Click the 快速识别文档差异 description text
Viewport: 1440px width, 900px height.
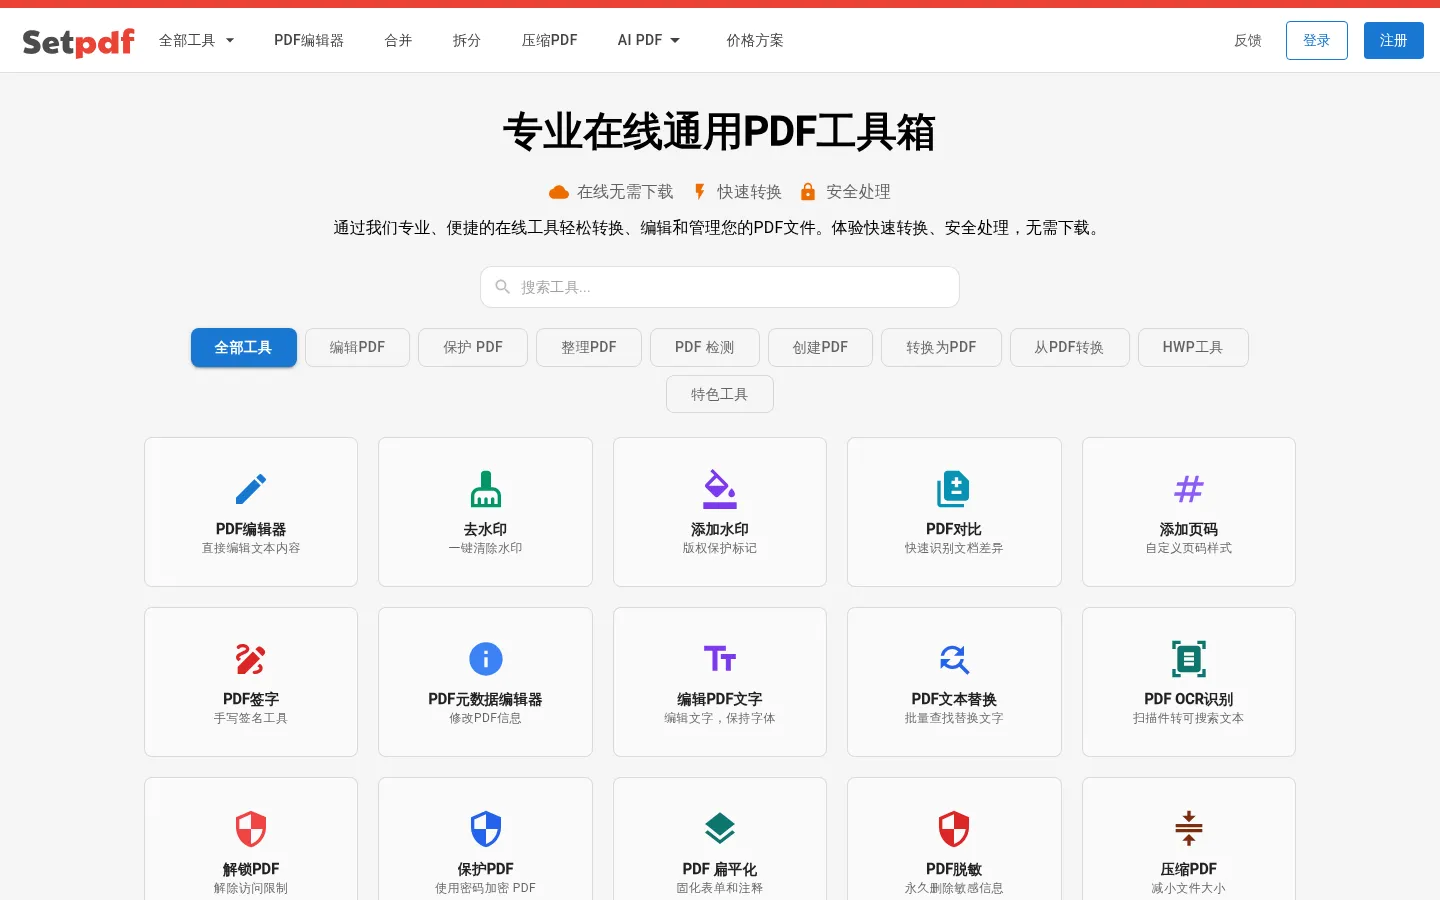click(x=954, y=548)
